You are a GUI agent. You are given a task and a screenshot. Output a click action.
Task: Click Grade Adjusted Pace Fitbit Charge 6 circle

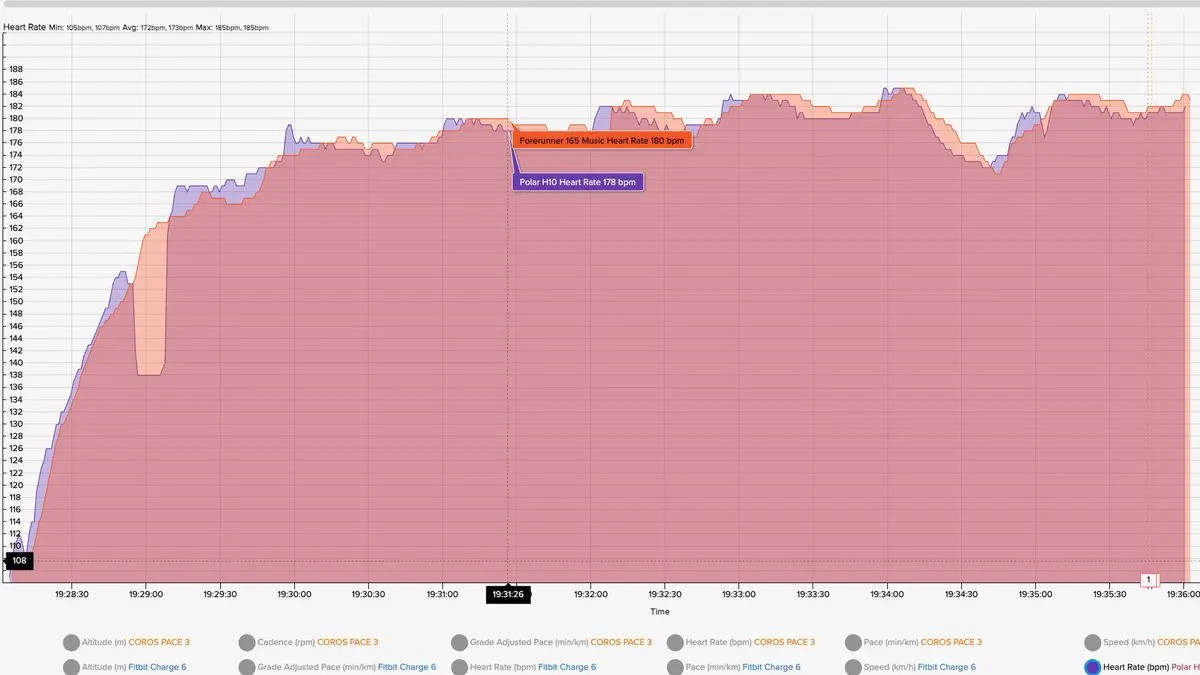[248, 667]
